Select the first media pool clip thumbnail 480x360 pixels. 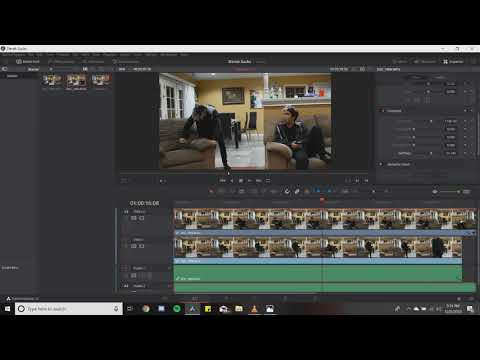52,80
